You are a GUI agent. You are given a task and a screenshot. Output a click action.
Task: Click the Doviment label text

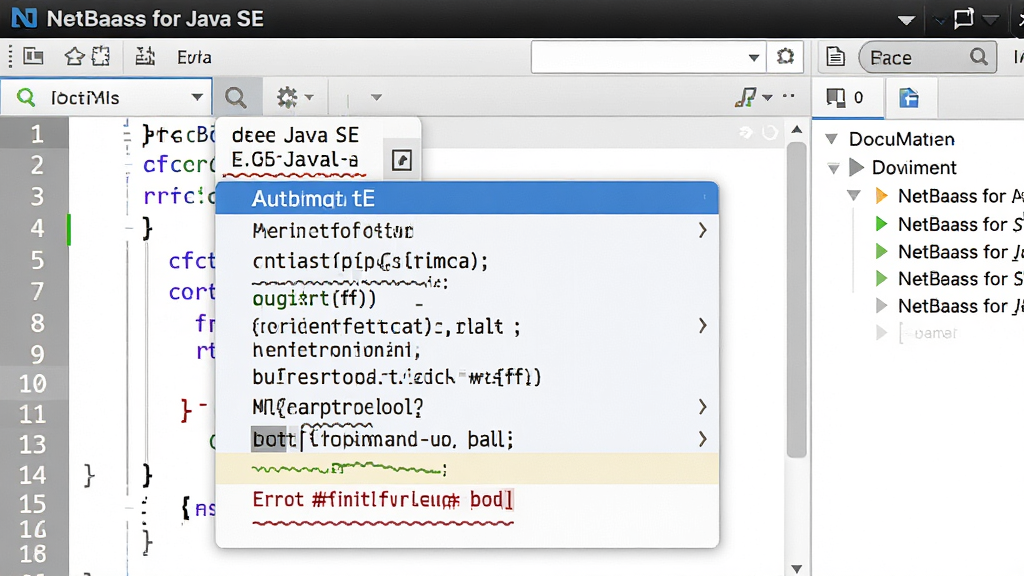[914, 168]
